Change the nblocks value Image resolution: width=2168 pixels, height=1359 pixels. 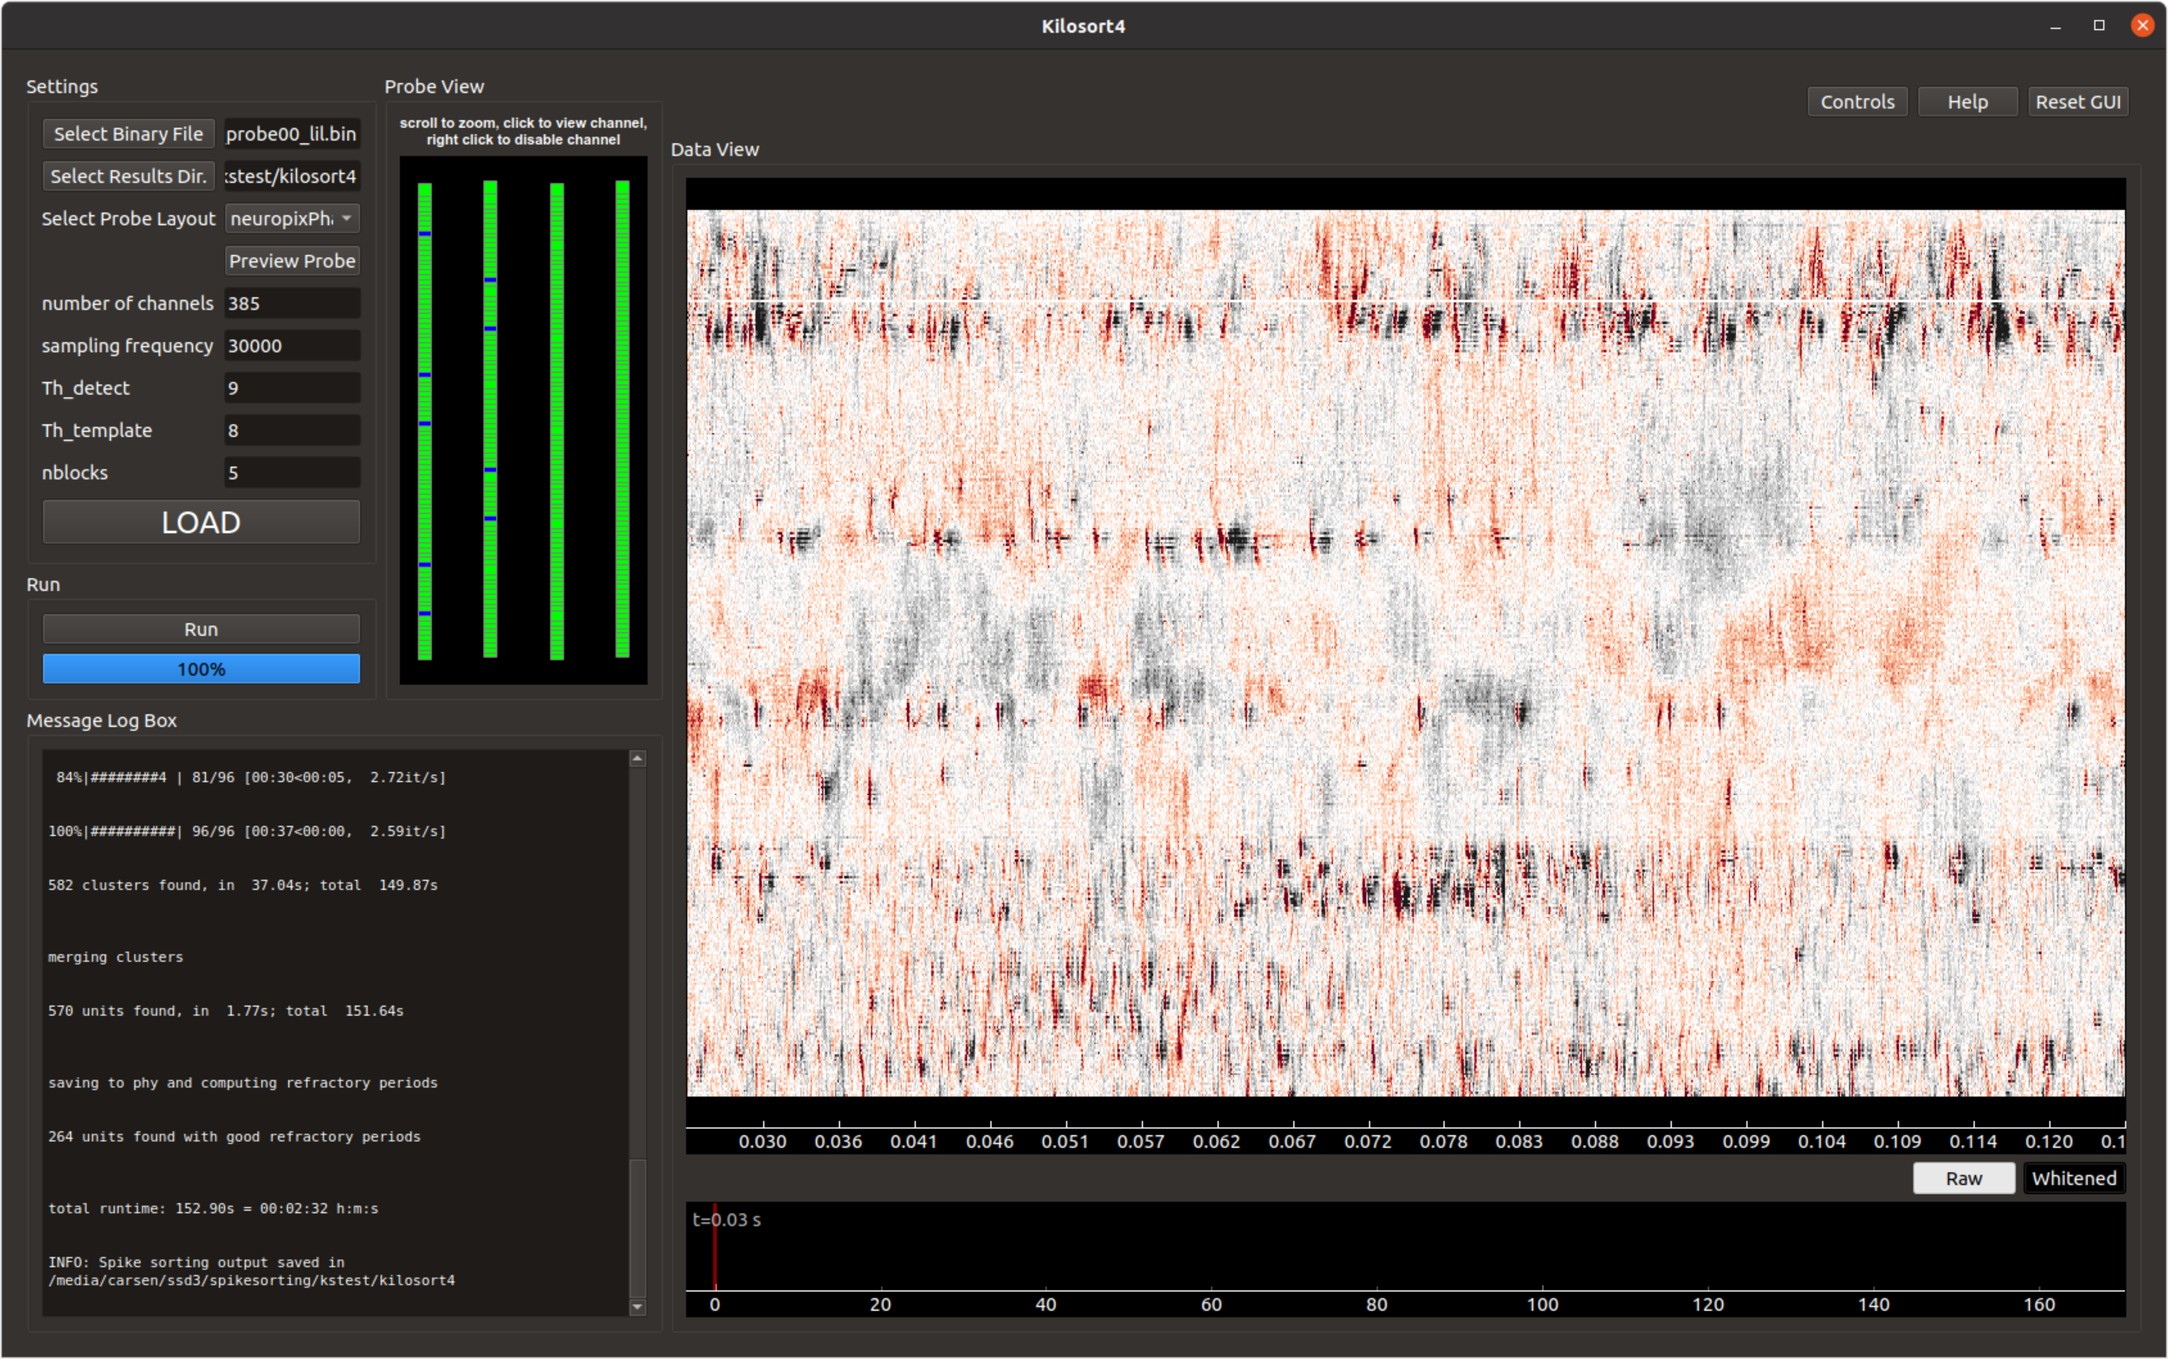[293, 472]
